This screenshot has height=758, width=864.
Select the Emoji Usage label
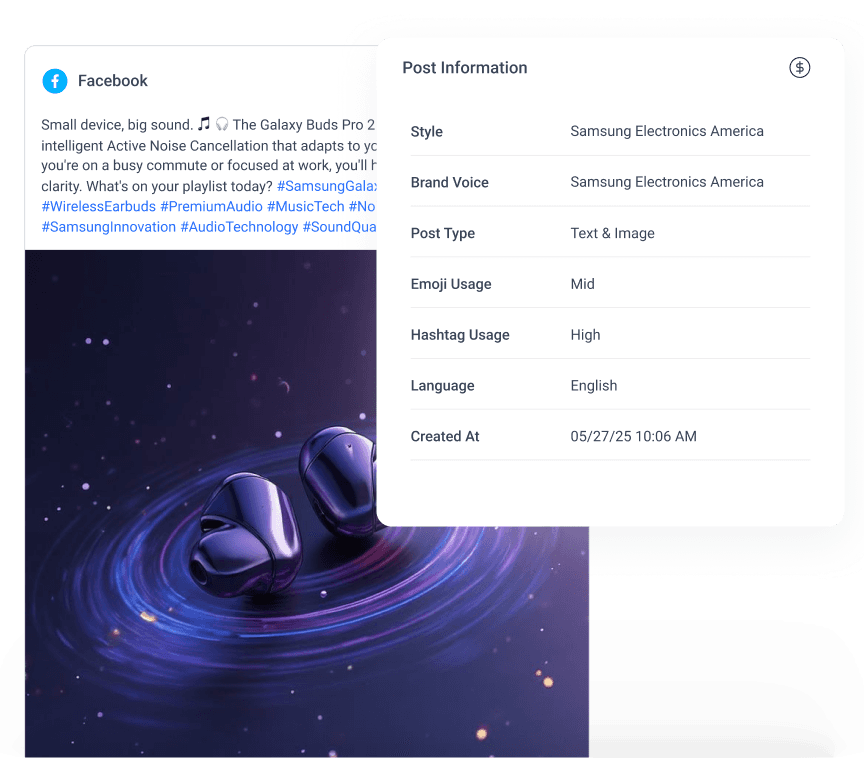pos(451,284)
